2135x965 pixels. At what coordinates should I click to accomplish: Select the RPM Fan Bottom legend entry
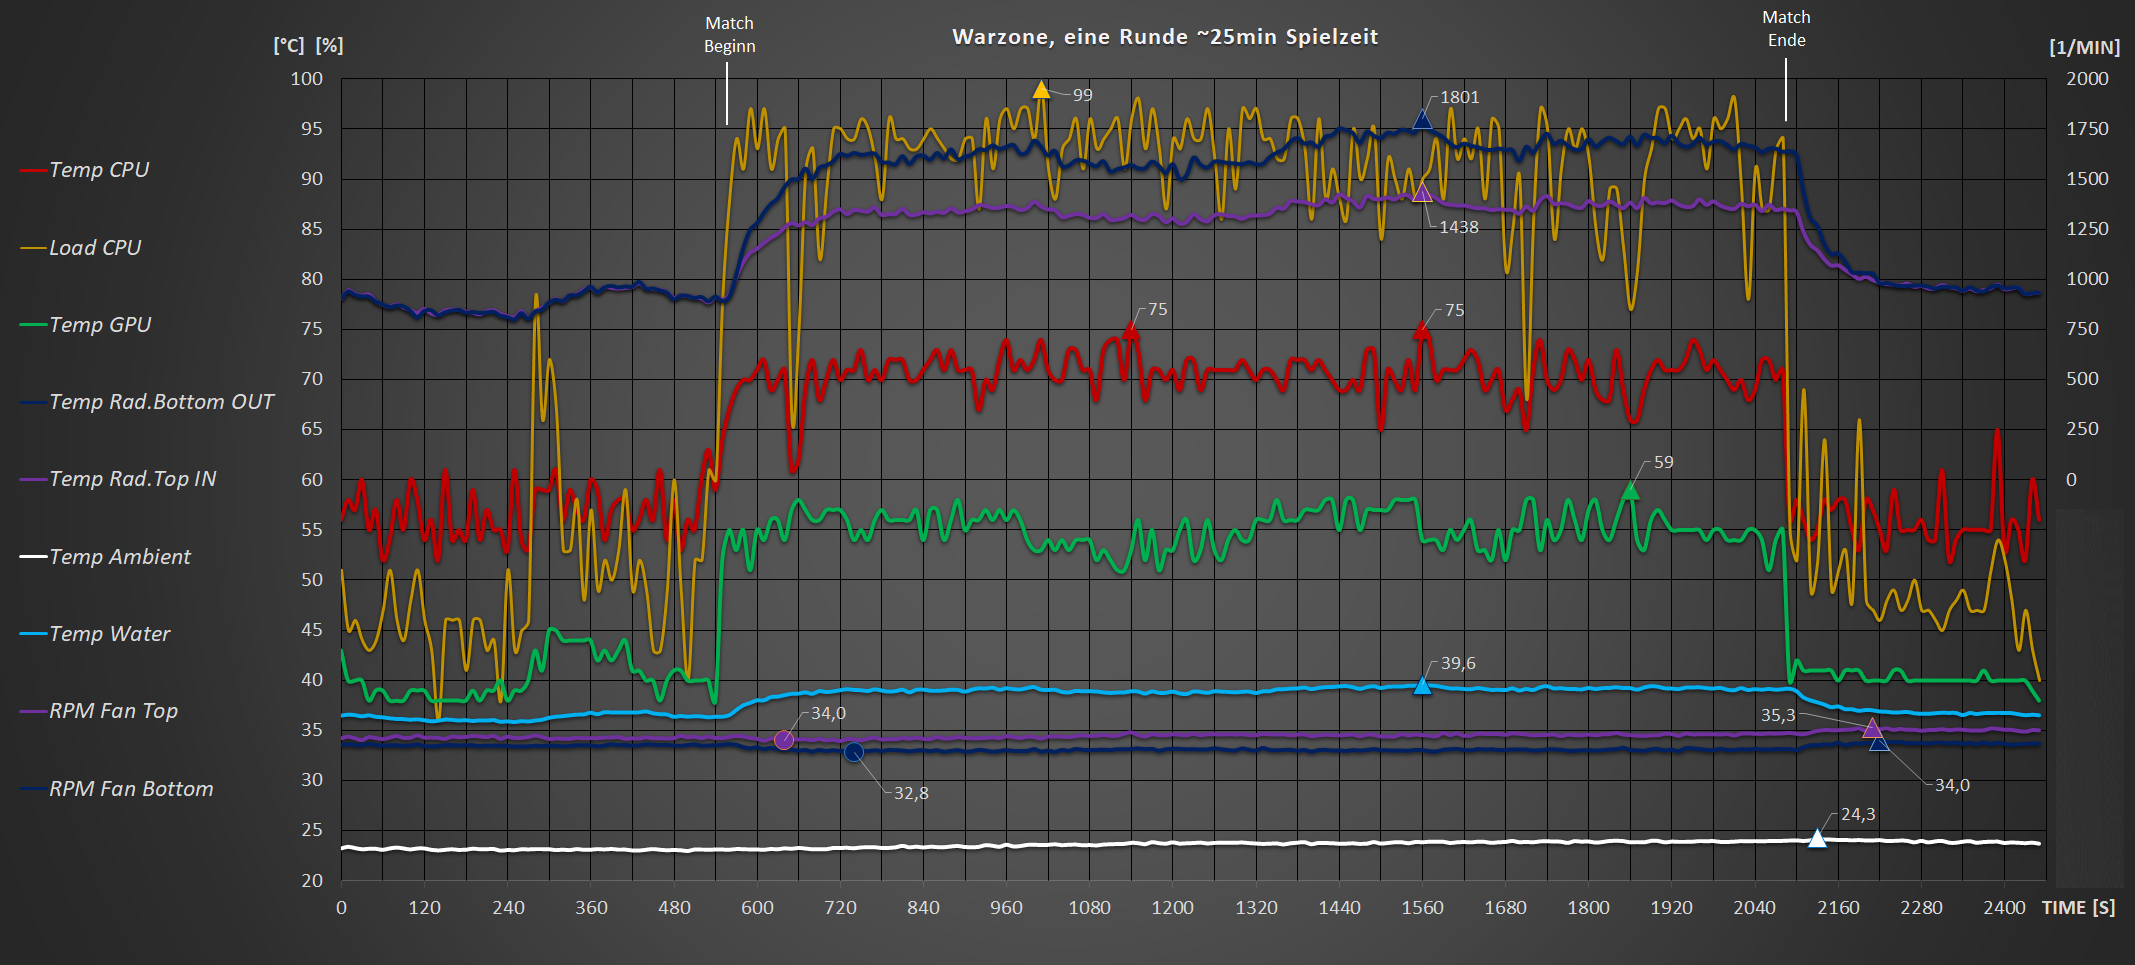tap(118, 788)
